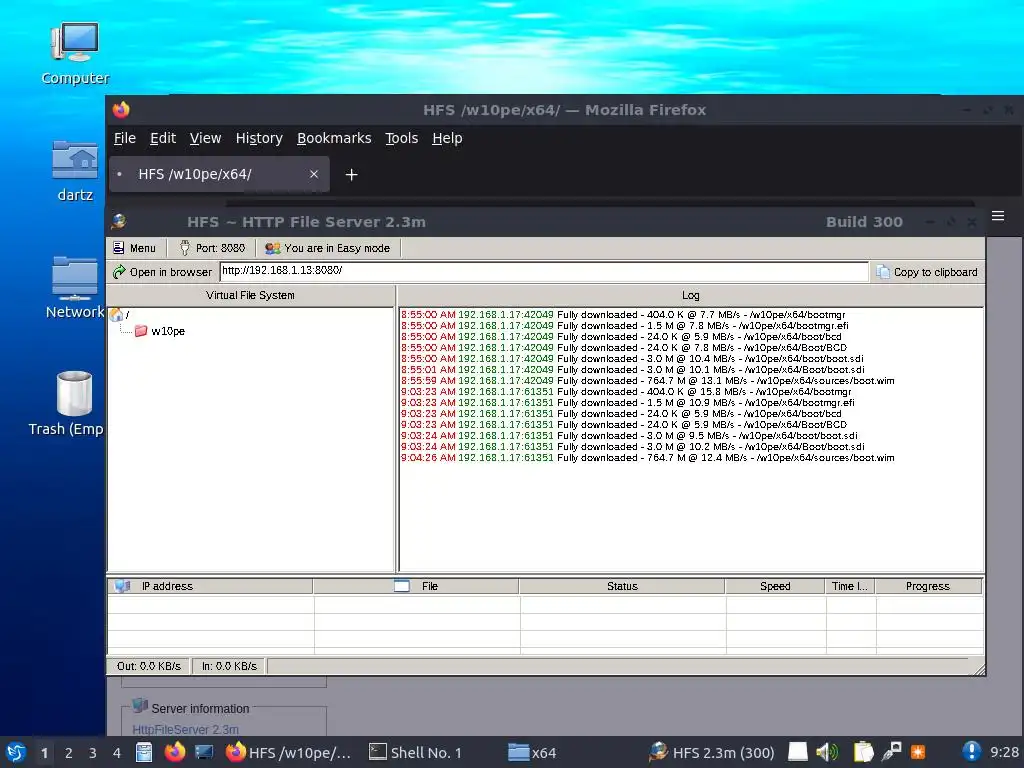Select the w10pe folder in file tree

[x=161, y=331]
